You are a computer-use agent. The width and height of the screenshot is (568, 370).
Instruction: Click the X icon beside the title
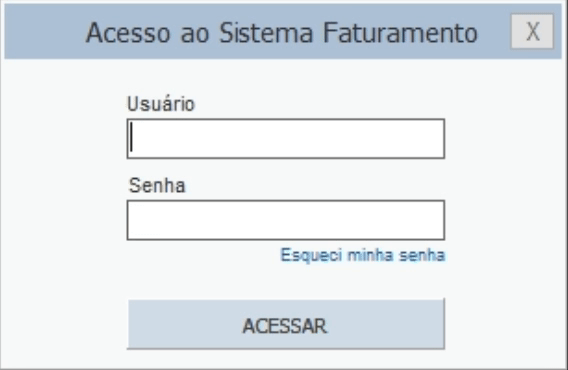click(x=532, y=32)
